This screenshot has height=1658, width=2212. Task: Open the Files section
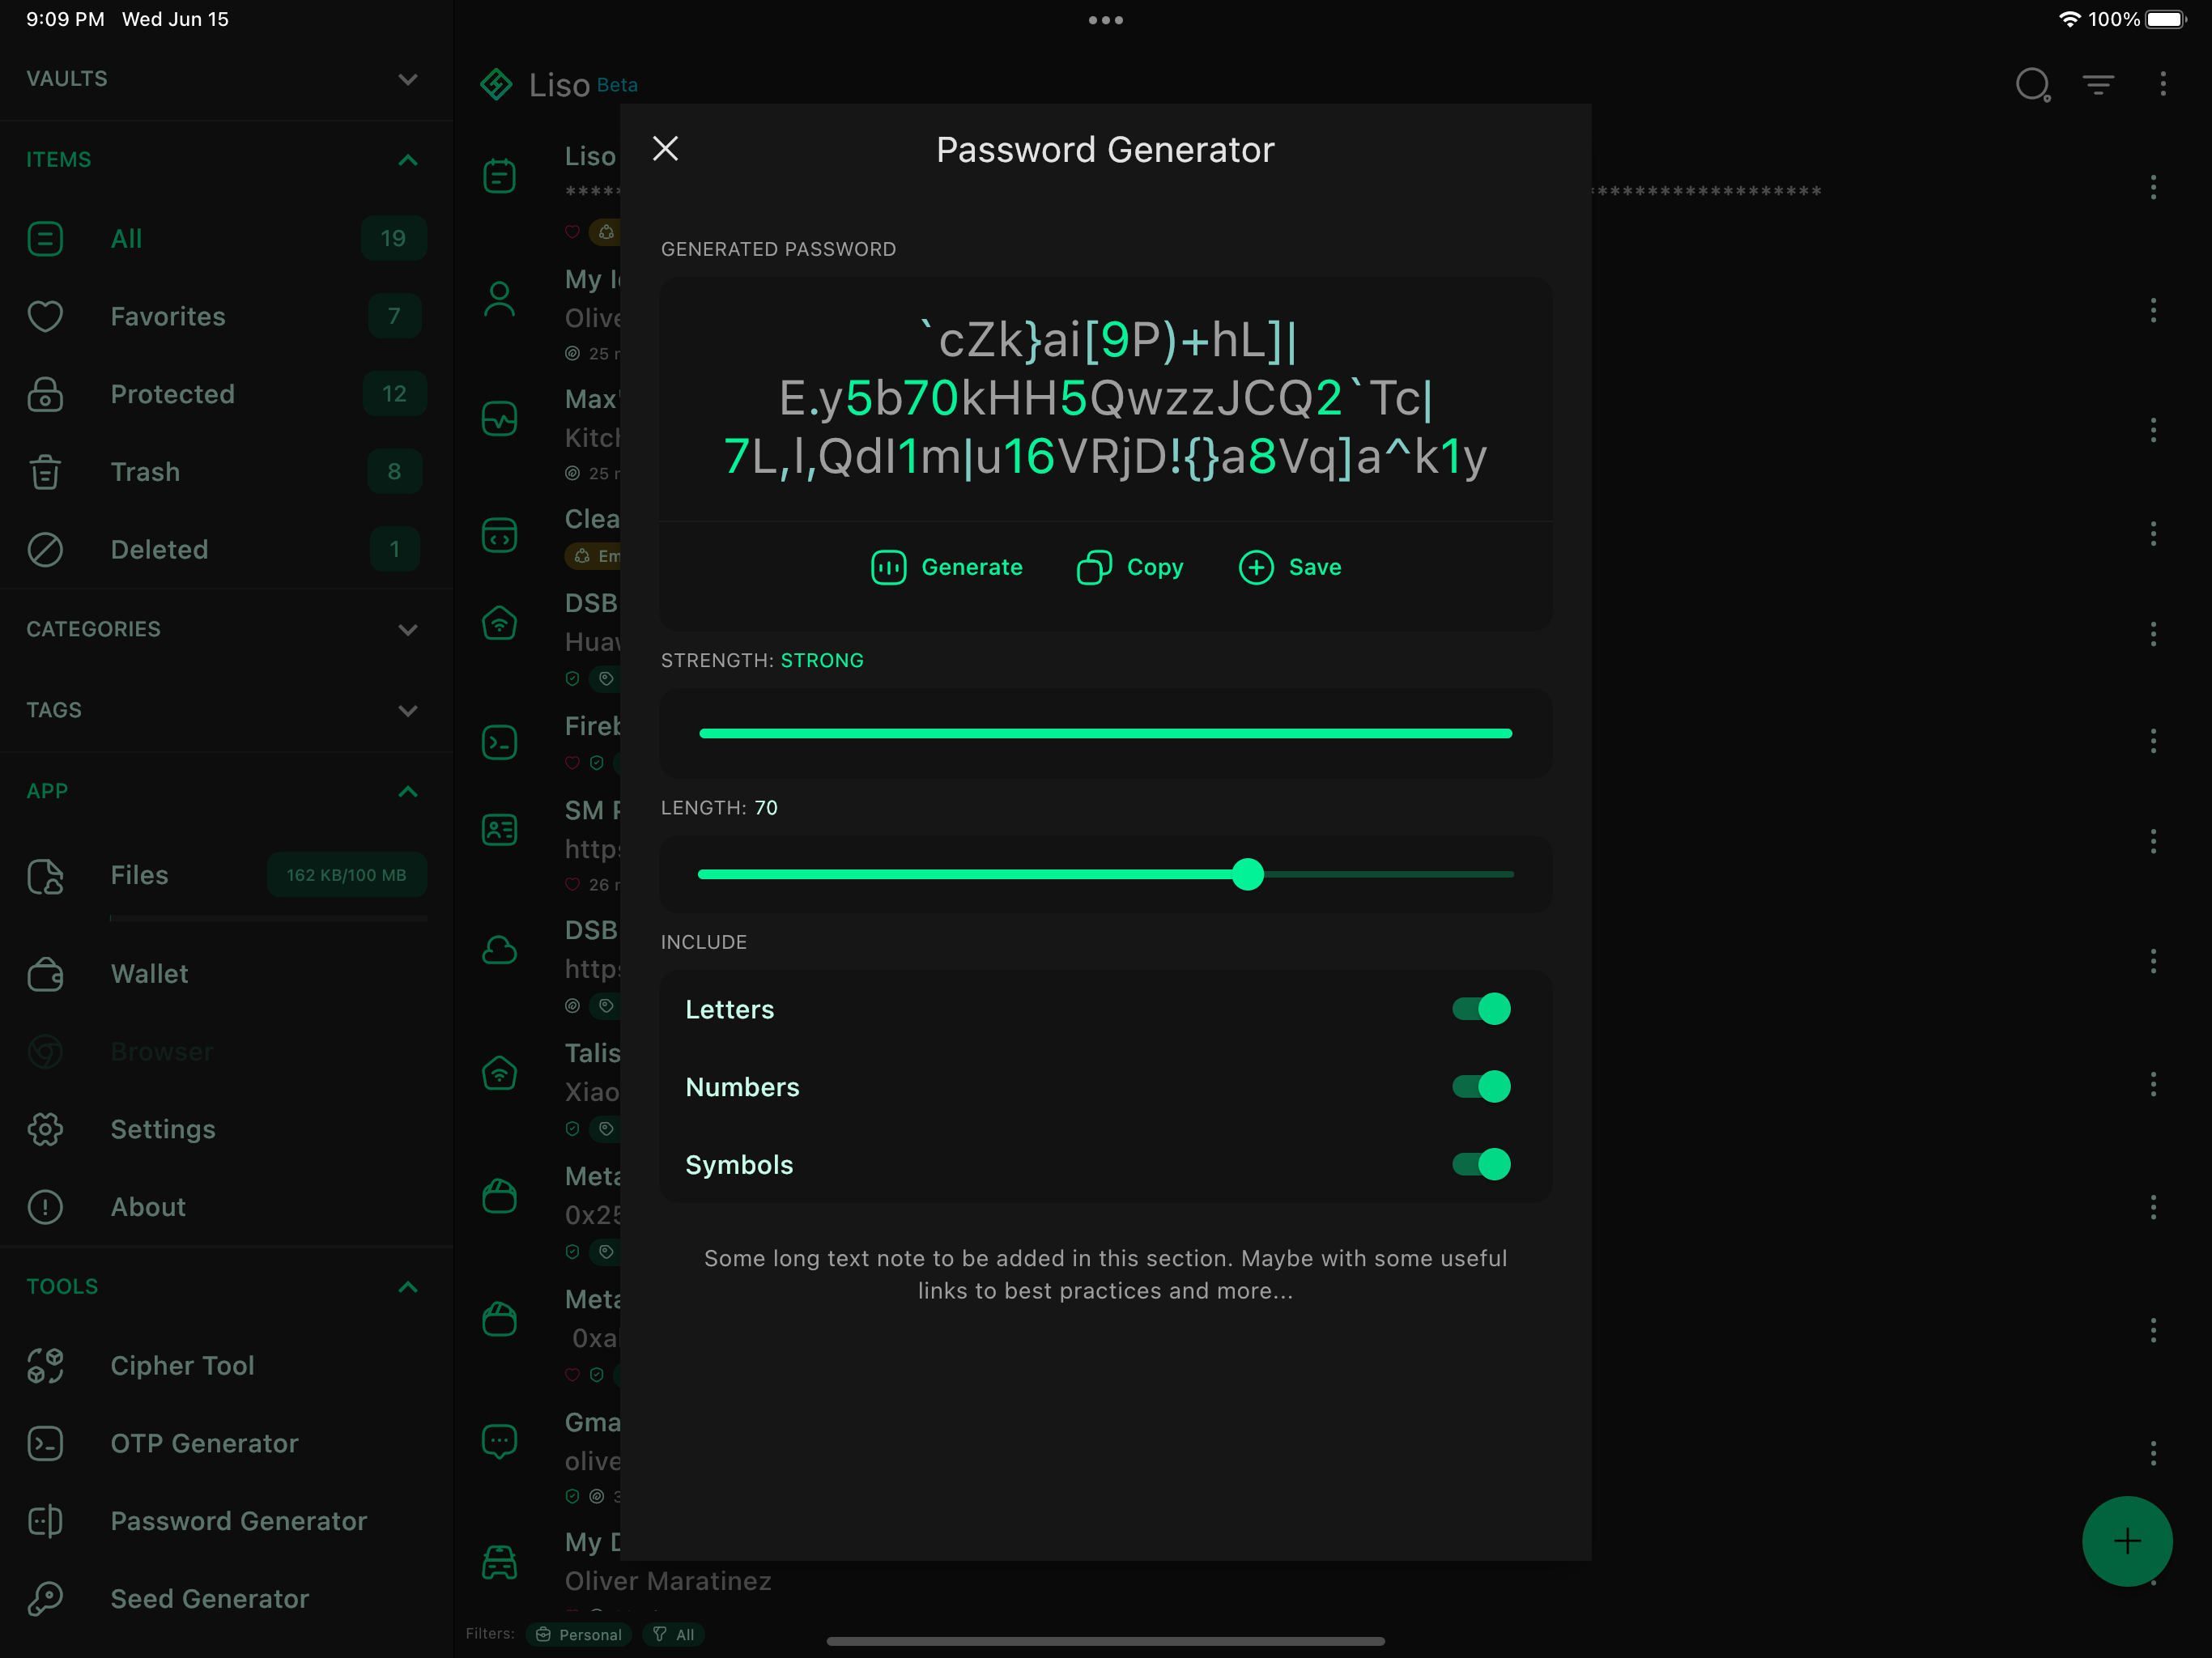click(x=139, y=875)
